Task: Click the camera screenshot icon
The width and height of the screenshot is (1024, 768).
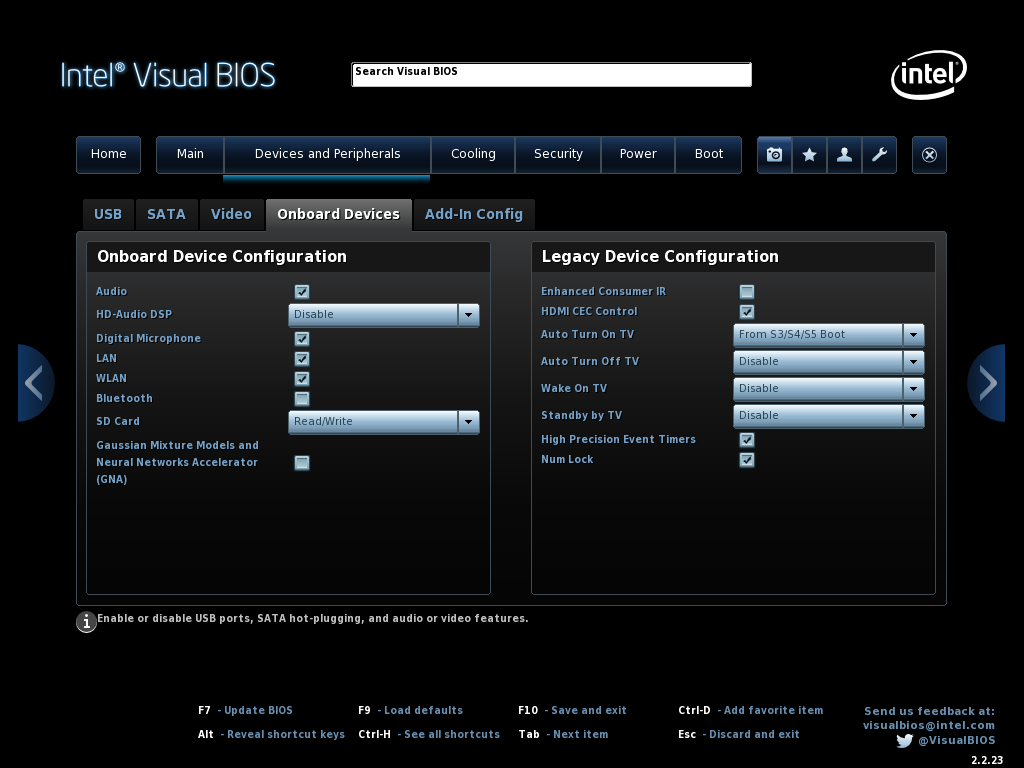Action: click(775, 155)
